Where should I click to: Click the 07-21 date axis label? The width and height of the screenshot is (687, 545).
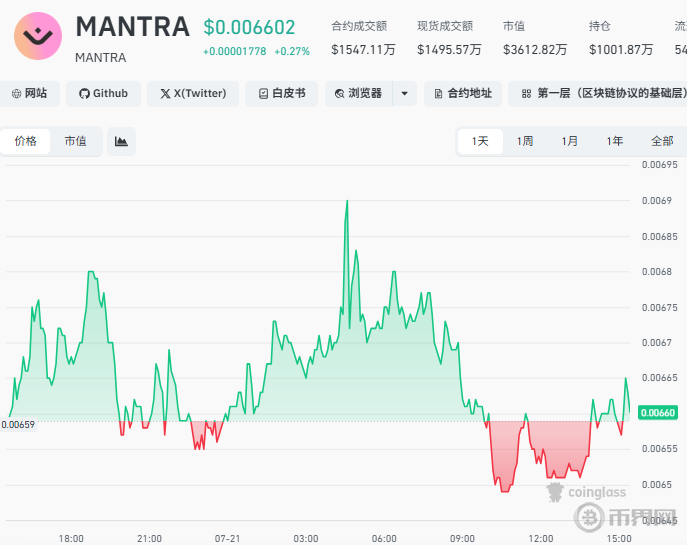click(227, 538)
